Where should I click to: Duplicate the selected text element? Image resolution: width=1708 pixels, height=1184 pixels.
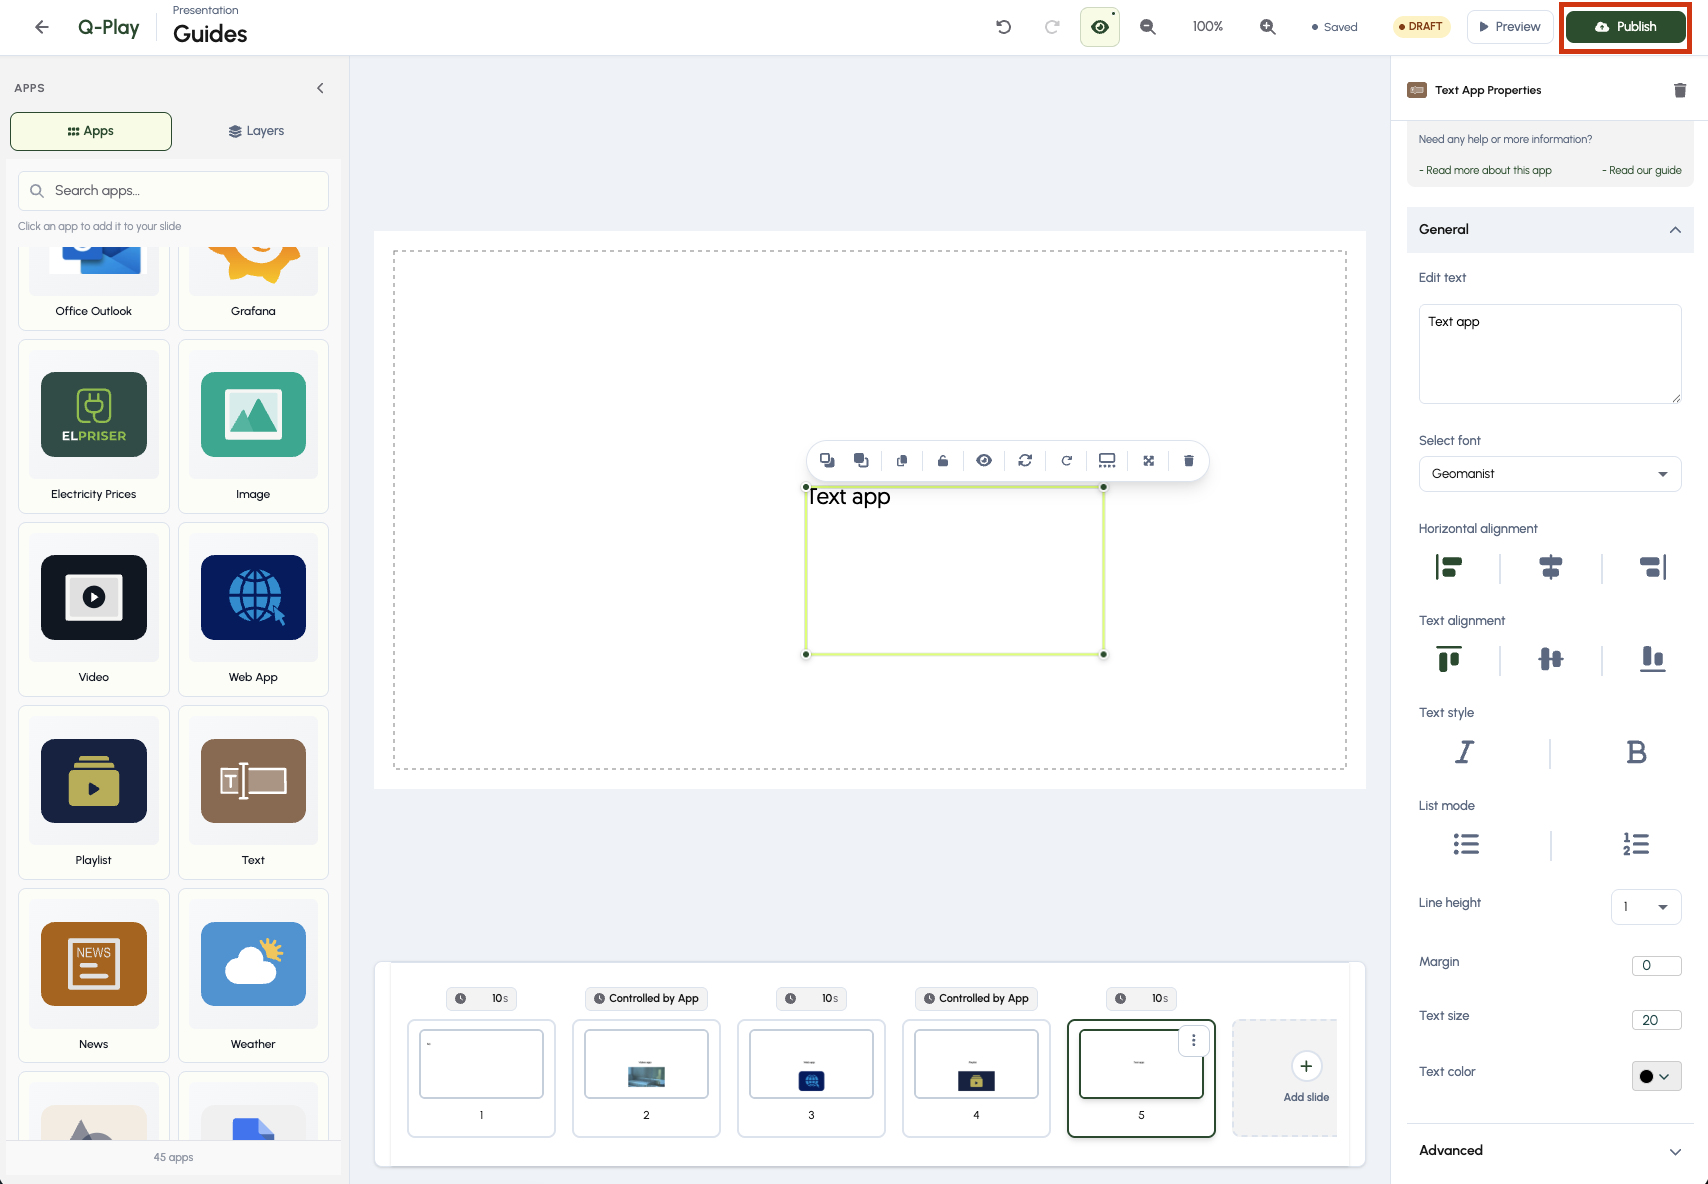(x=902, y=461)
